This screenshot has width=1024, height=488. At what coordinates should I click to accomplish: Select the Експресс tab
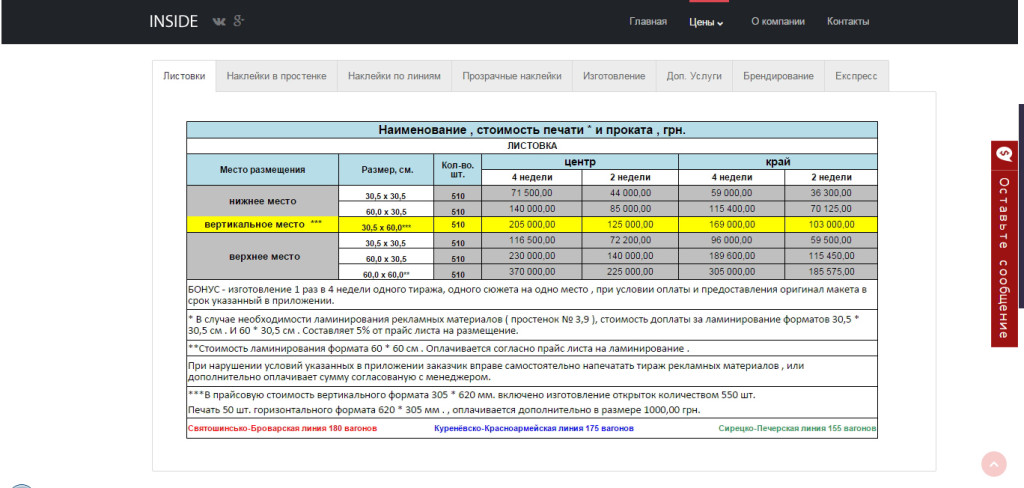click(856, 76)
